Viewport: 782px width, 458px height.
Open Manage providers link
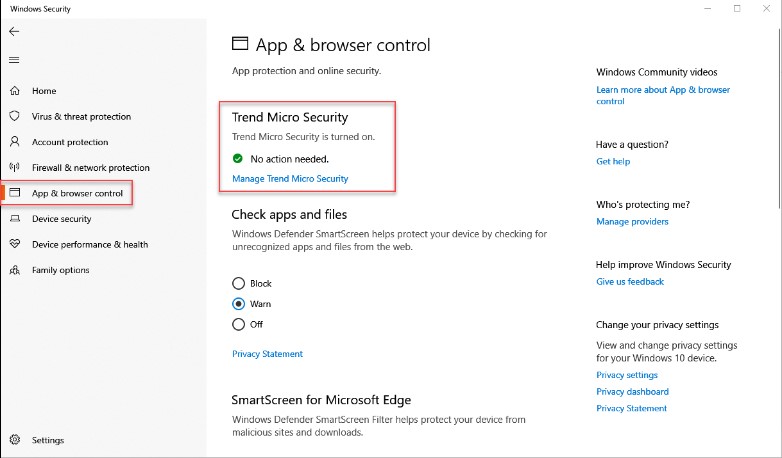632,221
